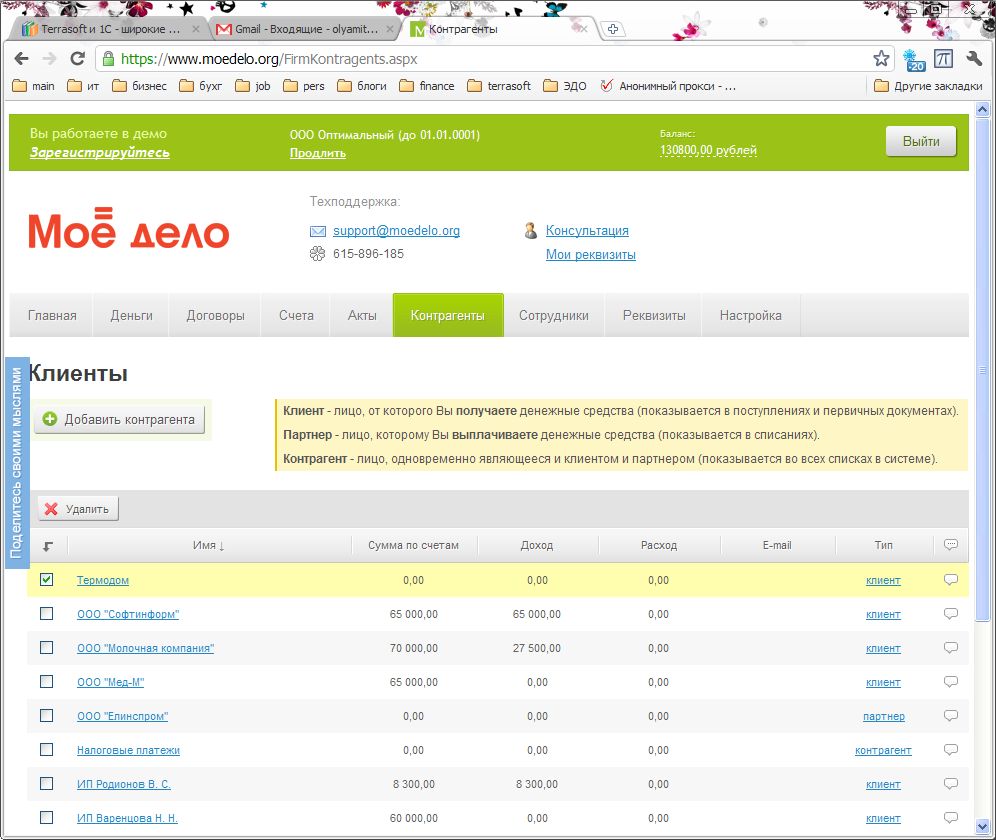Screen dimensions: 996x840
Task: Click the bookmark star in address bar
Action: click(880, 59)
